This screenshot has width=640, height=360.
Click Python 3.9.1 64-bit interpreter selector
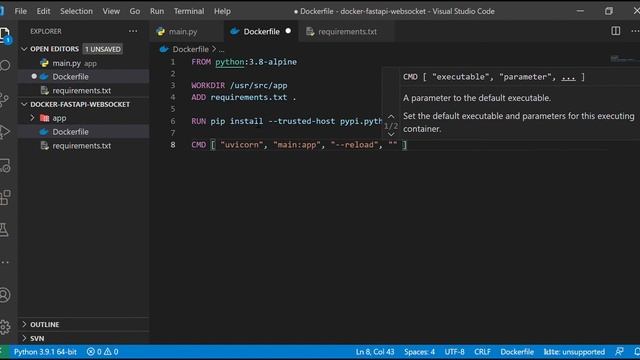point(45,351)
